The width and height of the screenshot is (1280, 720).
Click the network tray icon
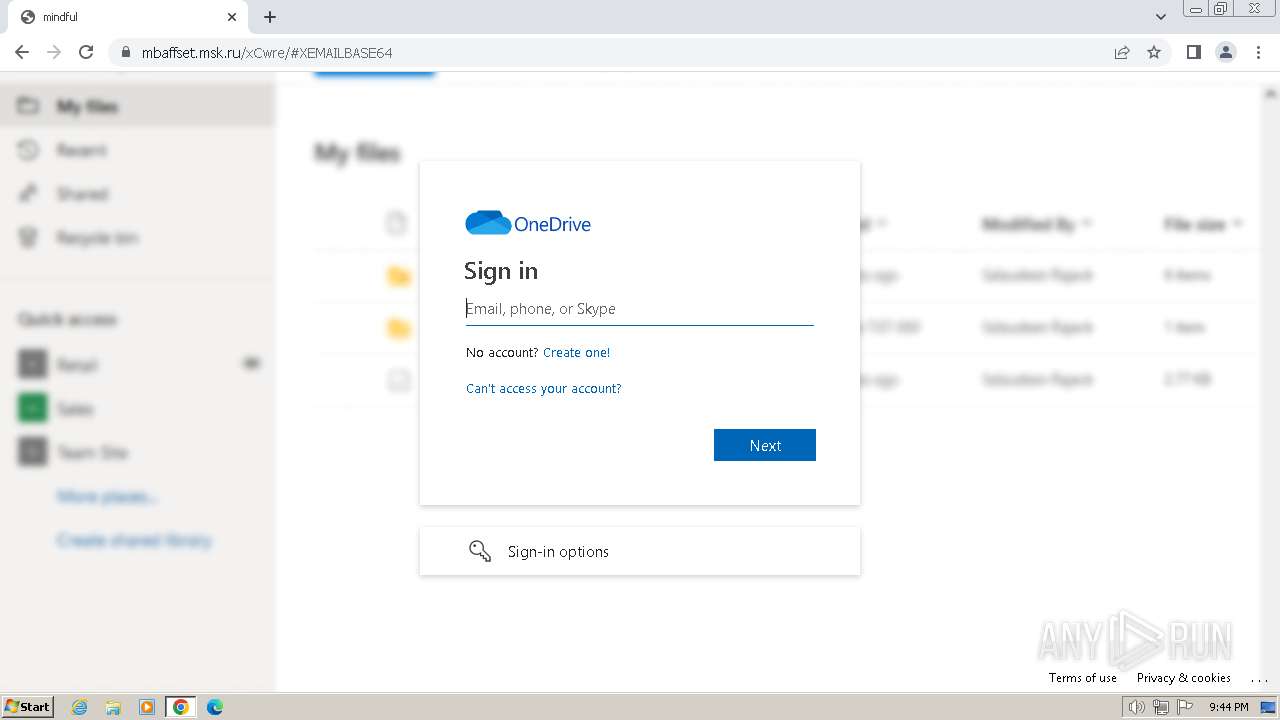pyautogui.click(x=1160, y=707)
